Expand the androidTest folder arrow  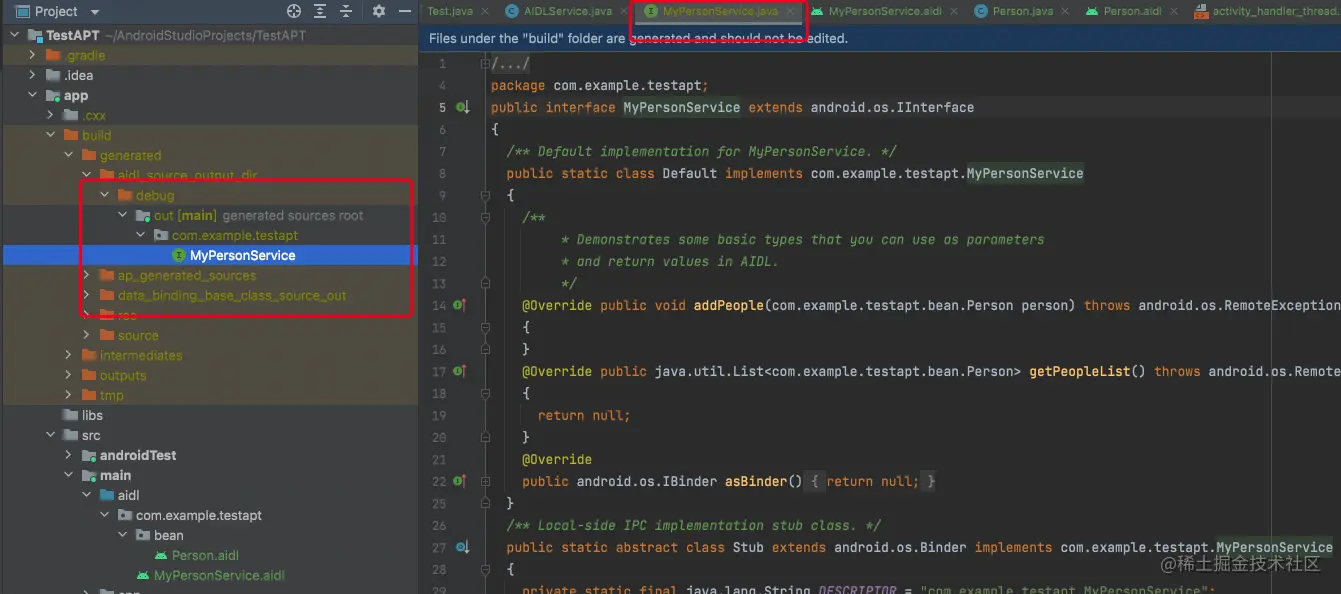(x=69, y=455)
